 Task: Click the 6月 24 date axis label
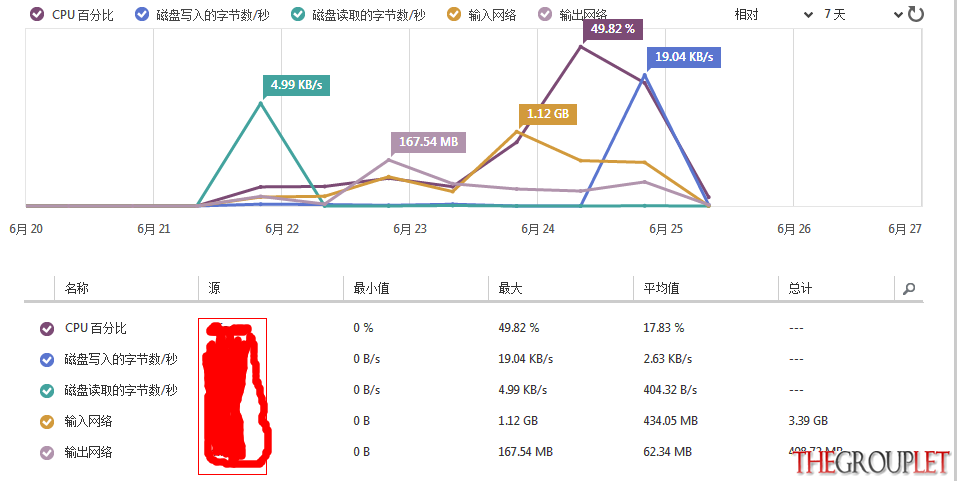[x=538, y=229]
